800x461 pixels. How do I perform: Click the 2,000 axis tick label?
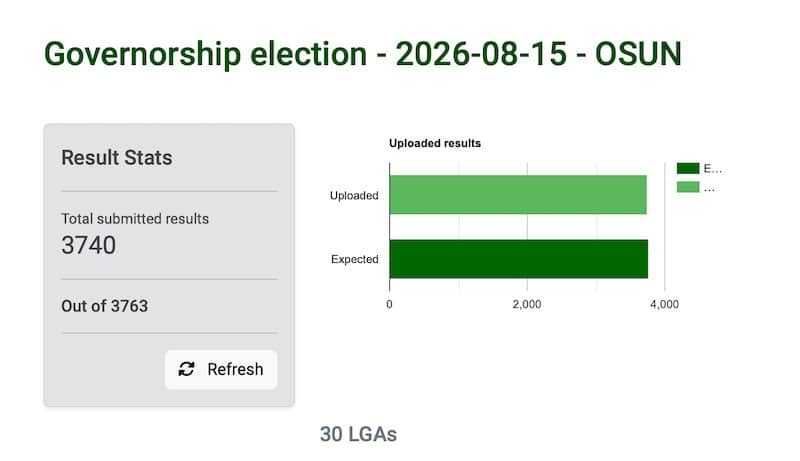[x=527, y=304]
